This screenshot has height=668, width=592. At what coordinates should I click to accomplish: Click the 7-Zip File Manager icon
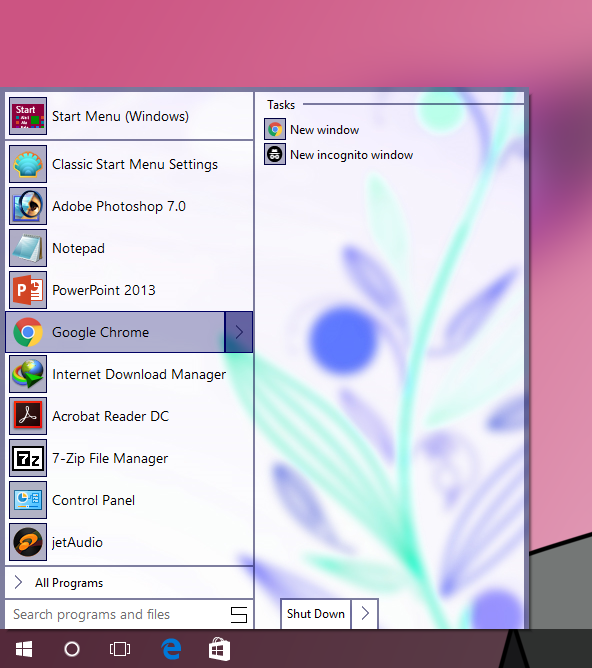(x=28, y=458)
